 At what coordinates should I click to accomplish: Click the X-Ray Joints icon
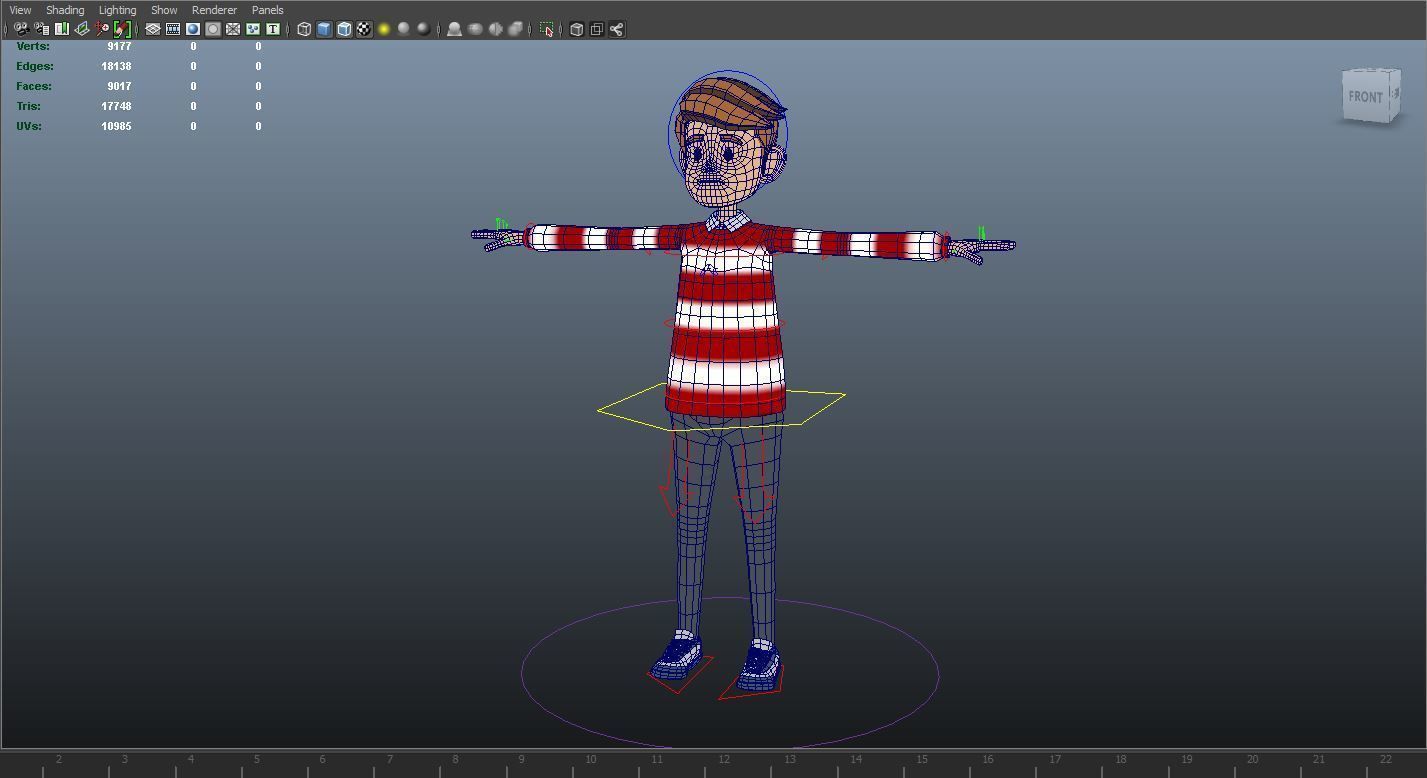click(616, 29)
